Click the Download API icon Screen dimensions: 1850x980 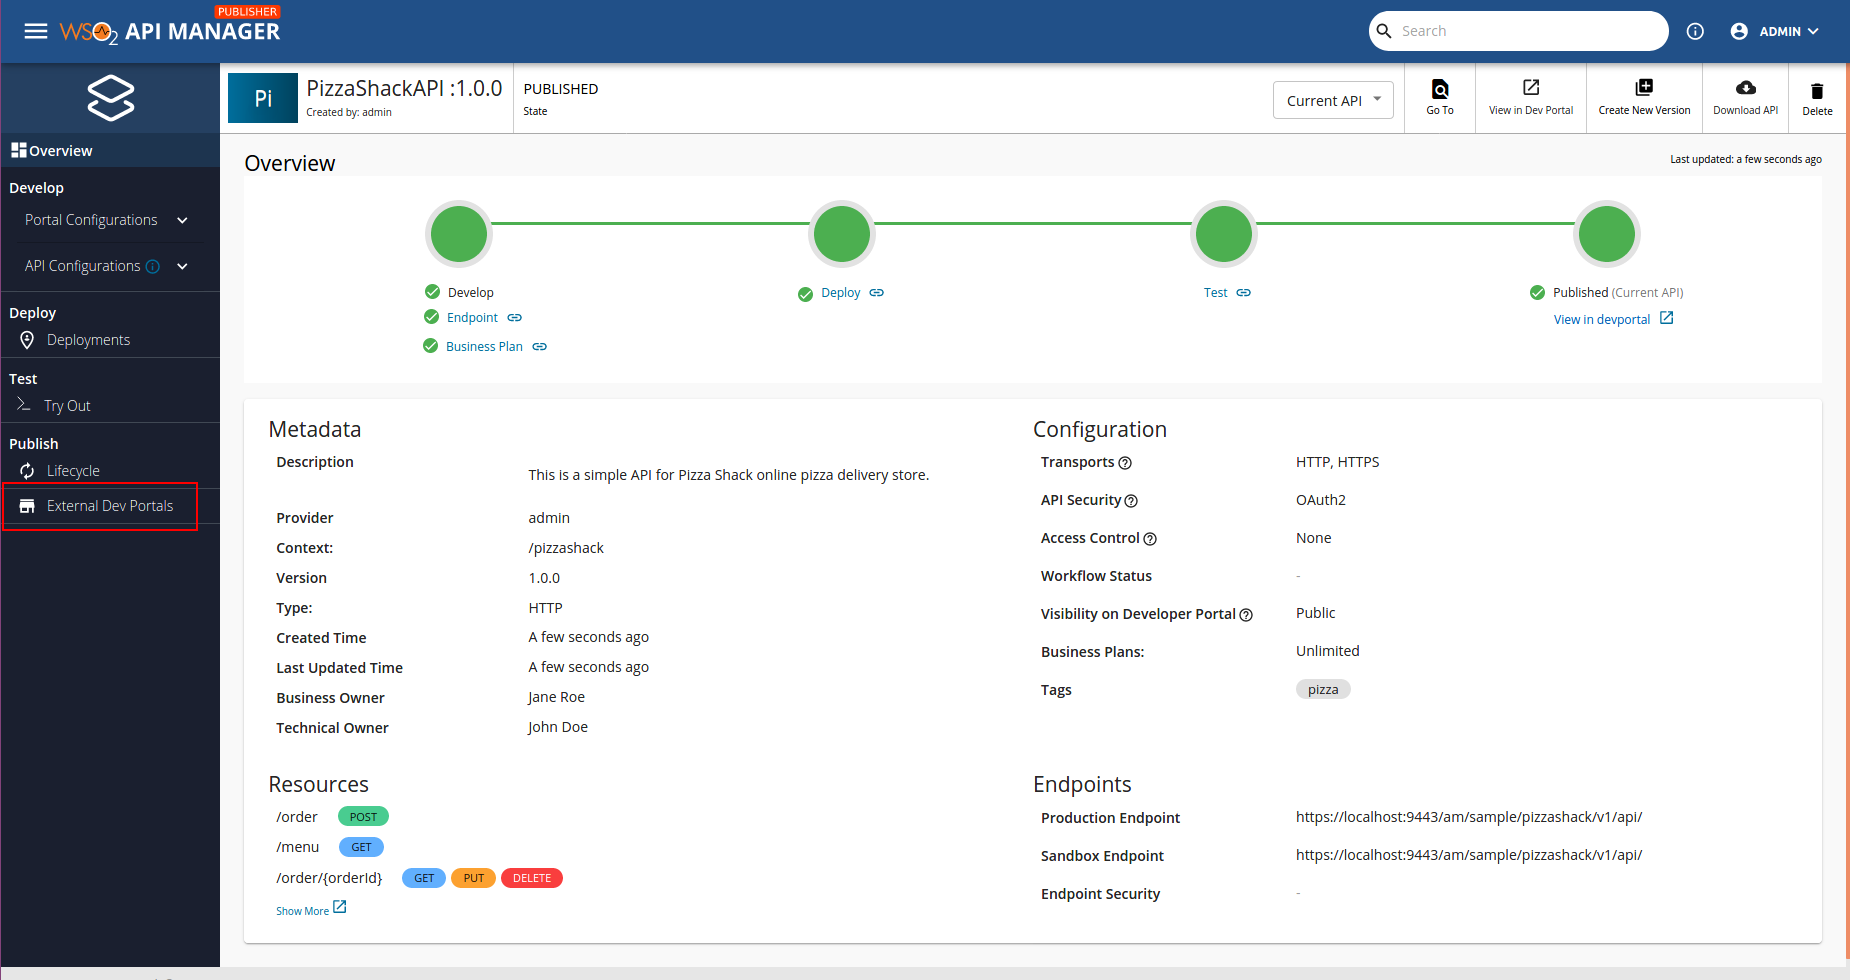click(1745, 97)
